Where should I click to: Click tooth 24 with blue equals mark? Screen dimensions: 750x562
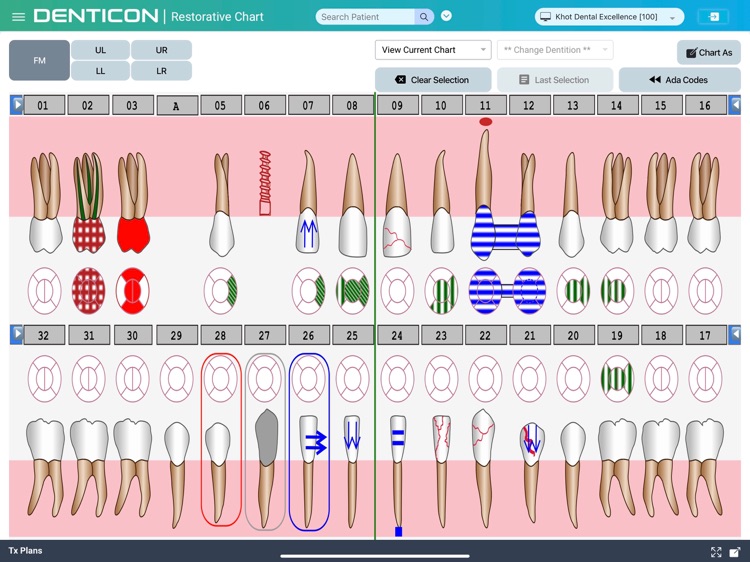pyautogui.click(x=397, y=474)
